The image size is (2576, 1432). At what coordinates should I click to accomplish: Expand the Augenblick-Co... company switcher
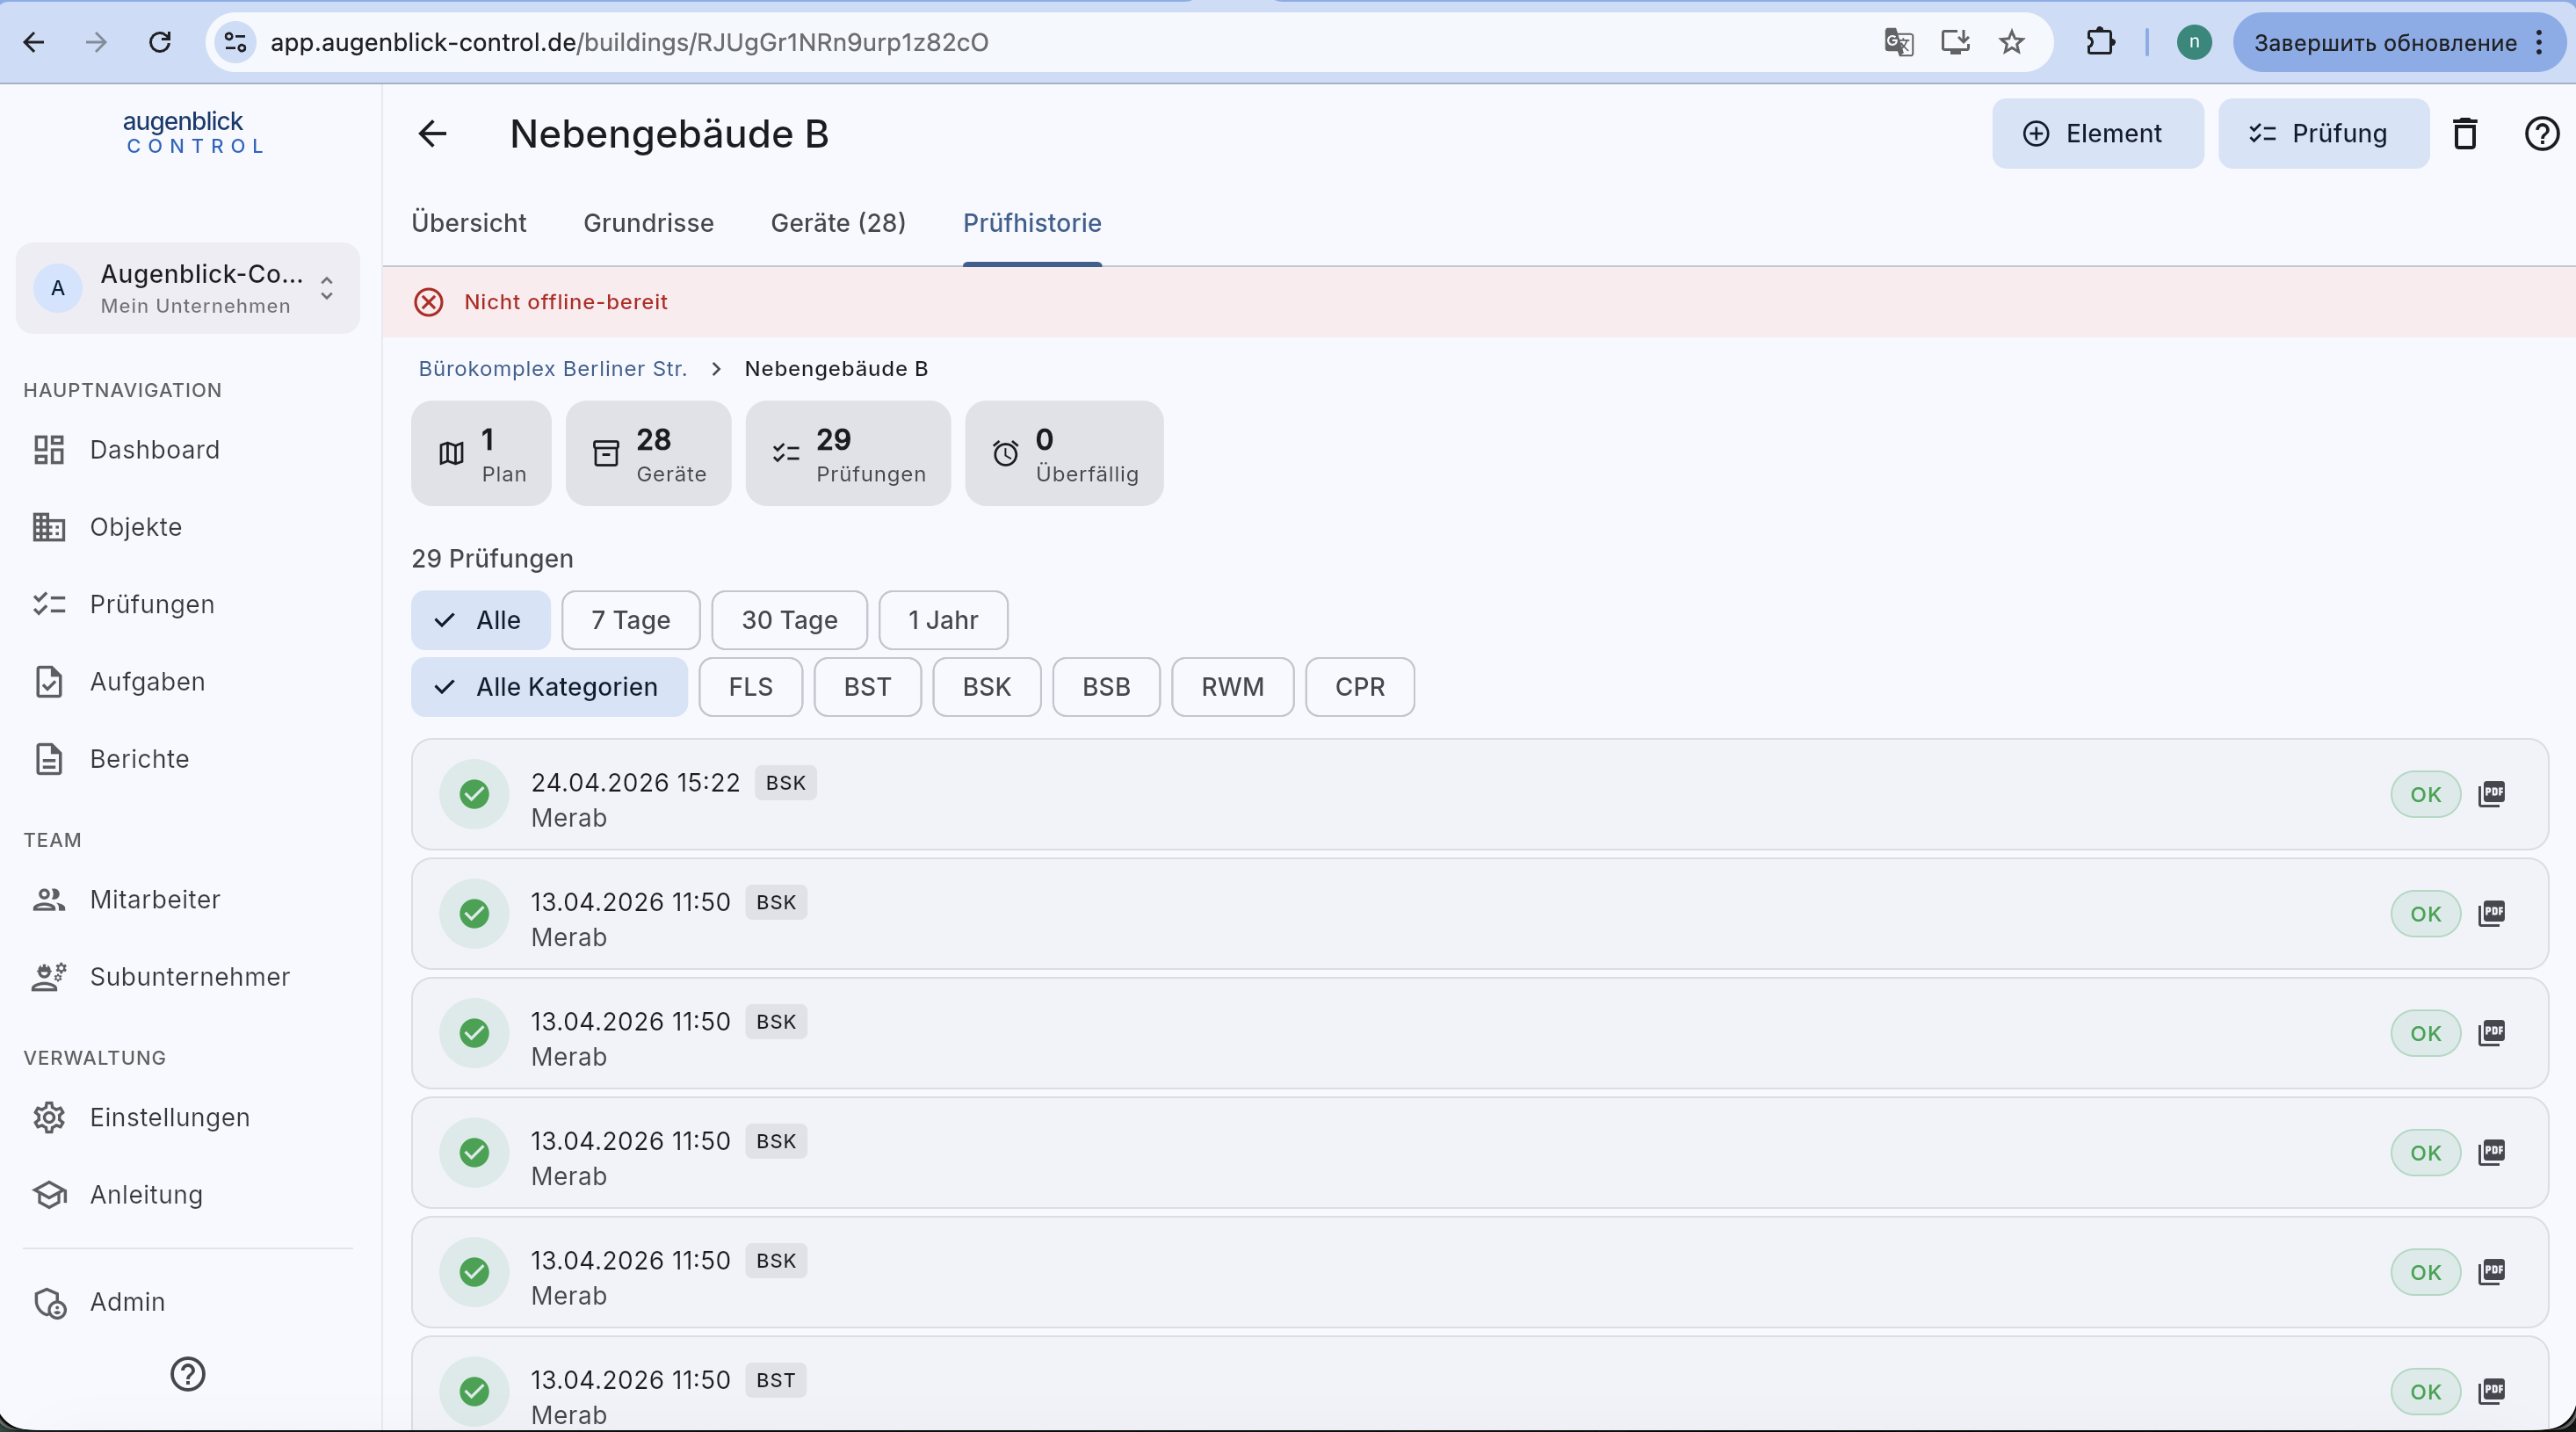[188, 288]
